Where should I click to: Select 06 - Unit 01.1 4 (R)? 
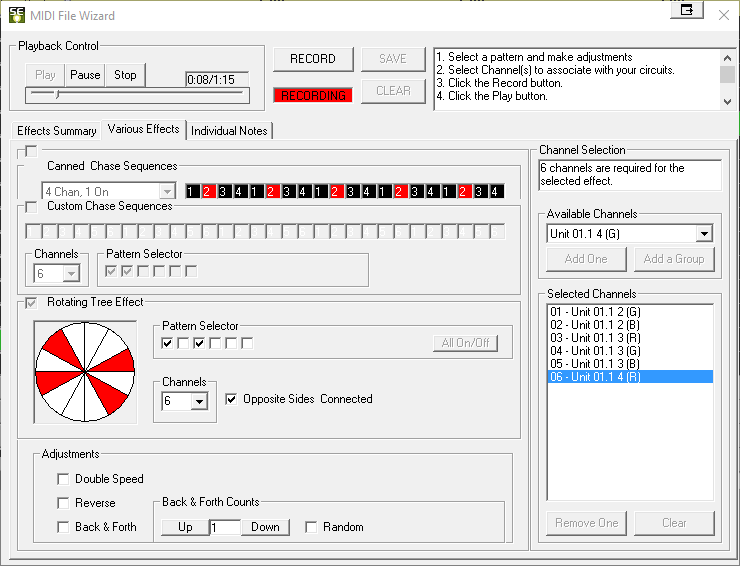[630, 377]
